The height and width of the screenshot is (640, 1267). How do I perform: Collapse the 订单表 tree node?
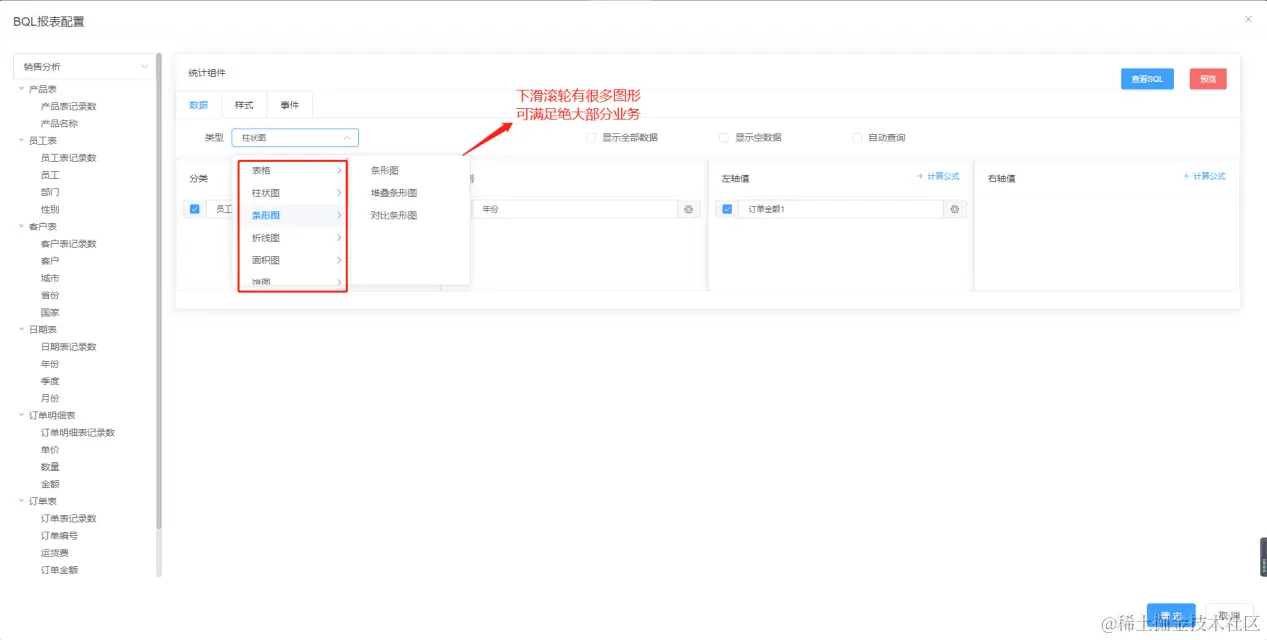(21, 501)
